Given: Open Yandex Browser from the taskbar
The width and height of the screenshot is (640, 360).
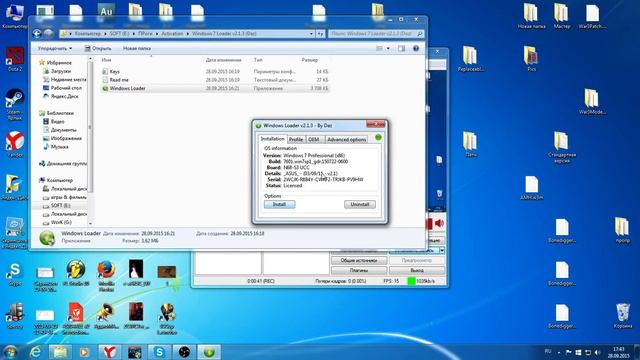Looking at the screenshot, I should click(x=109, y=352).
